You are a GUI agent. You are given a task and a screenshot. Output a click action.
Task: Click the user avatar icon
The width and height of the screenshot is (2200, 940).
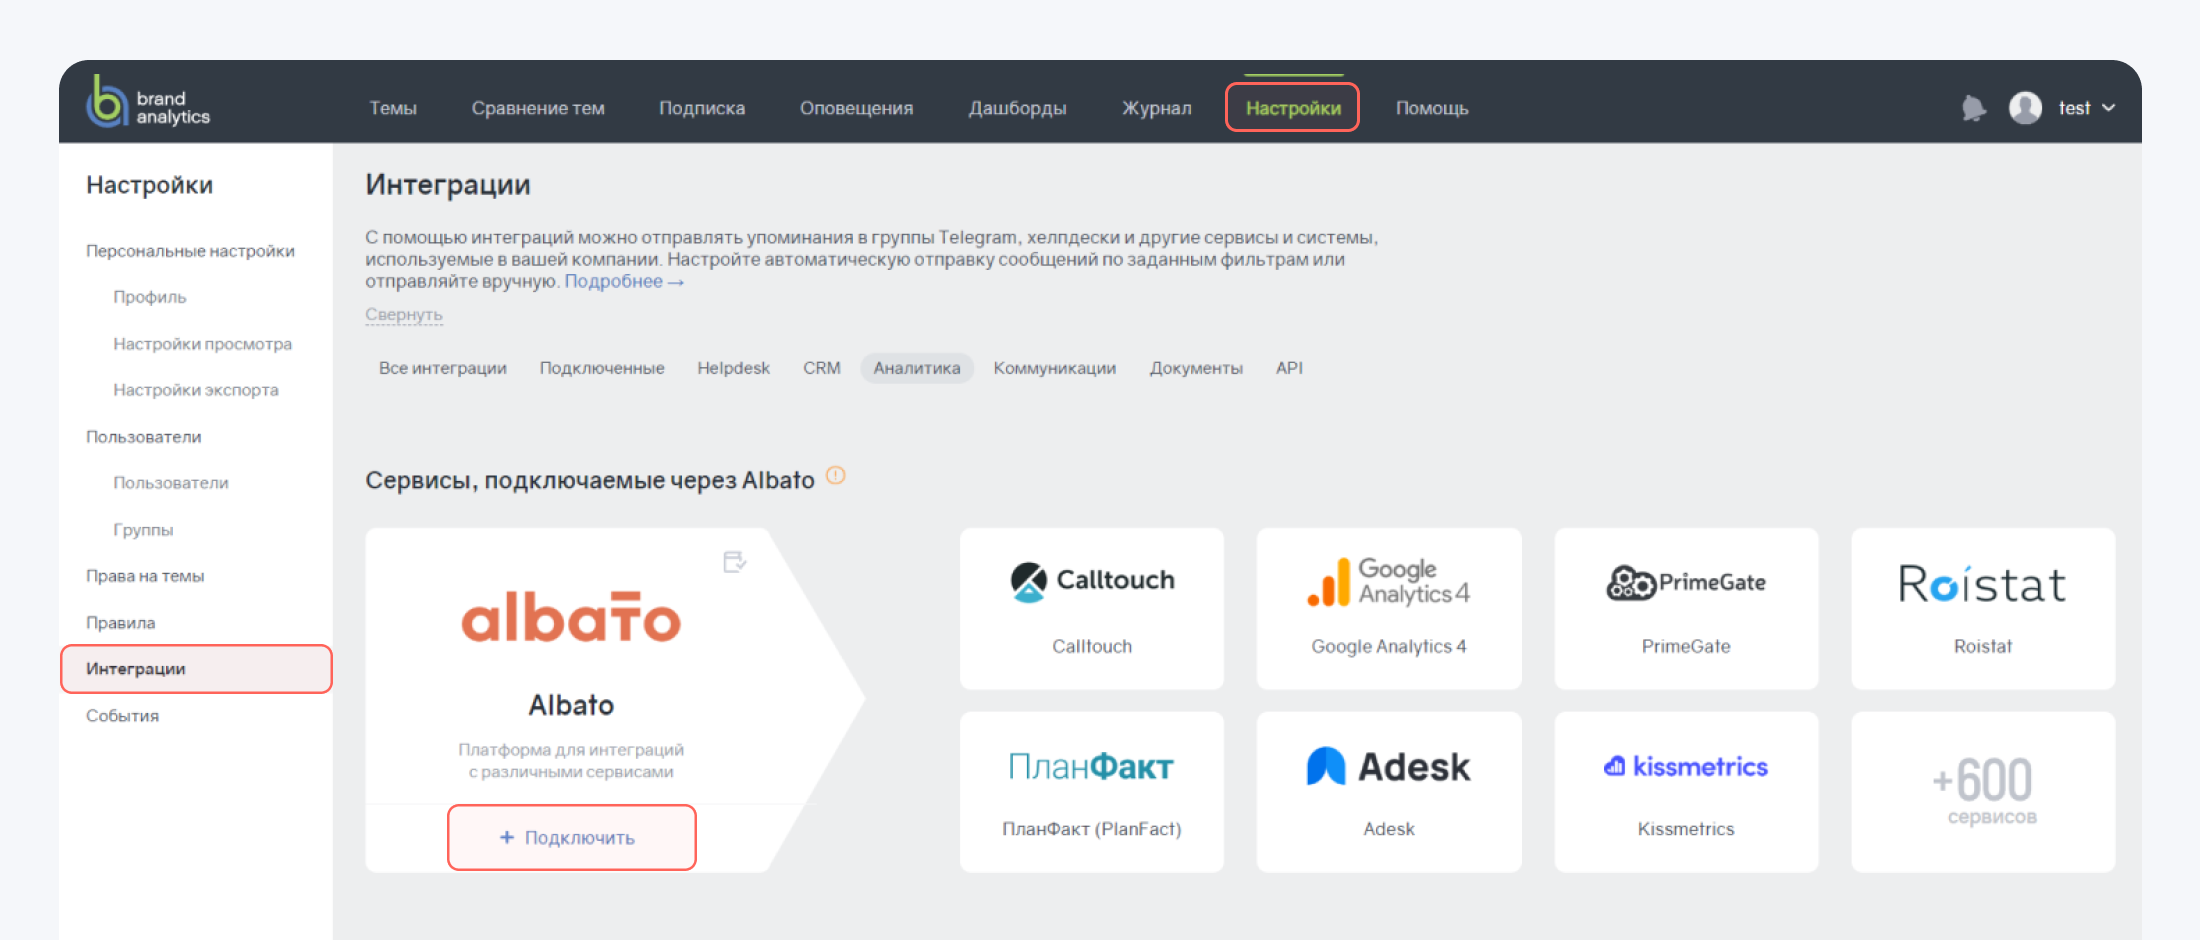click(2025, 108)
